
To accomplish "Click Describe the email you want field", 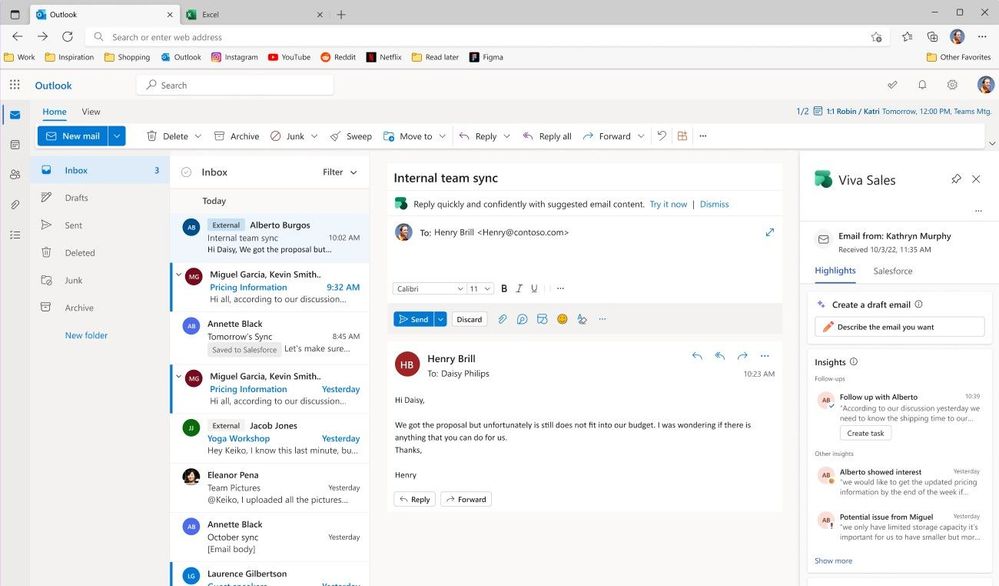I will coord(899,327).
